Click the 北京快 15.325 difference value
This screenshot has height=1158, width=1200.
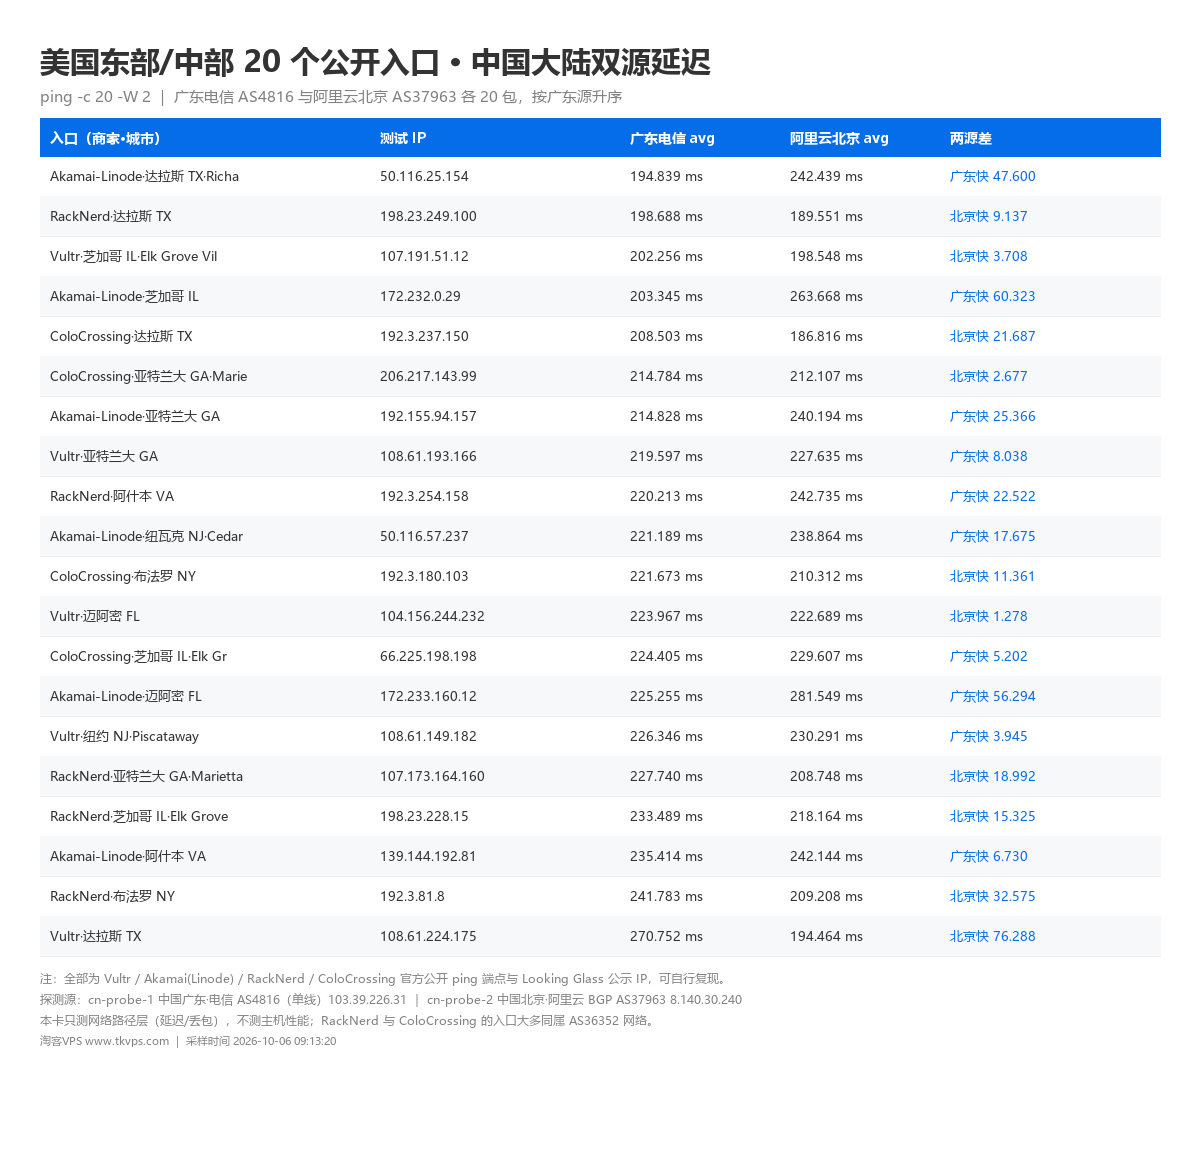[993, 816]
